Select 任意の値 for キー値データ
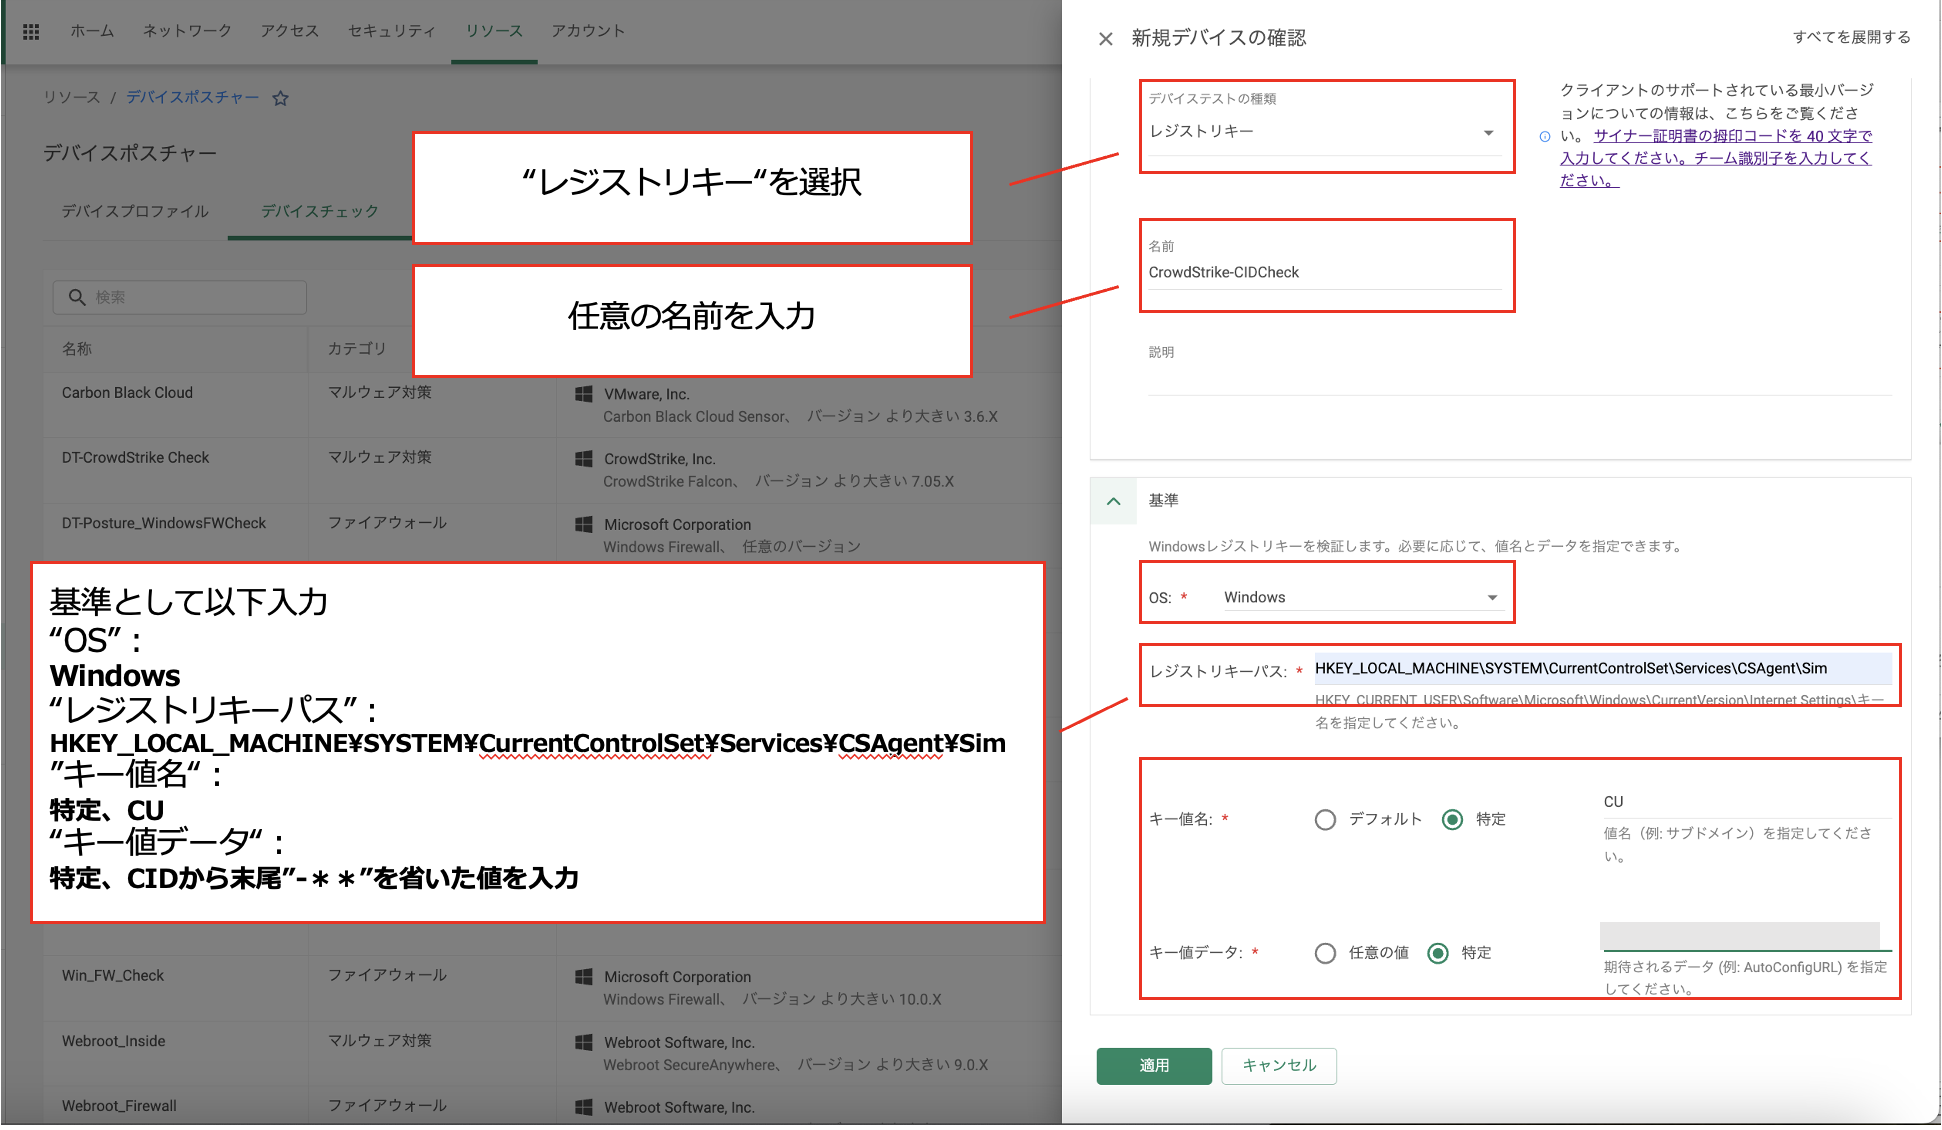Viewport: 1942px width, 1130px height. click(x=1325, y=953)
